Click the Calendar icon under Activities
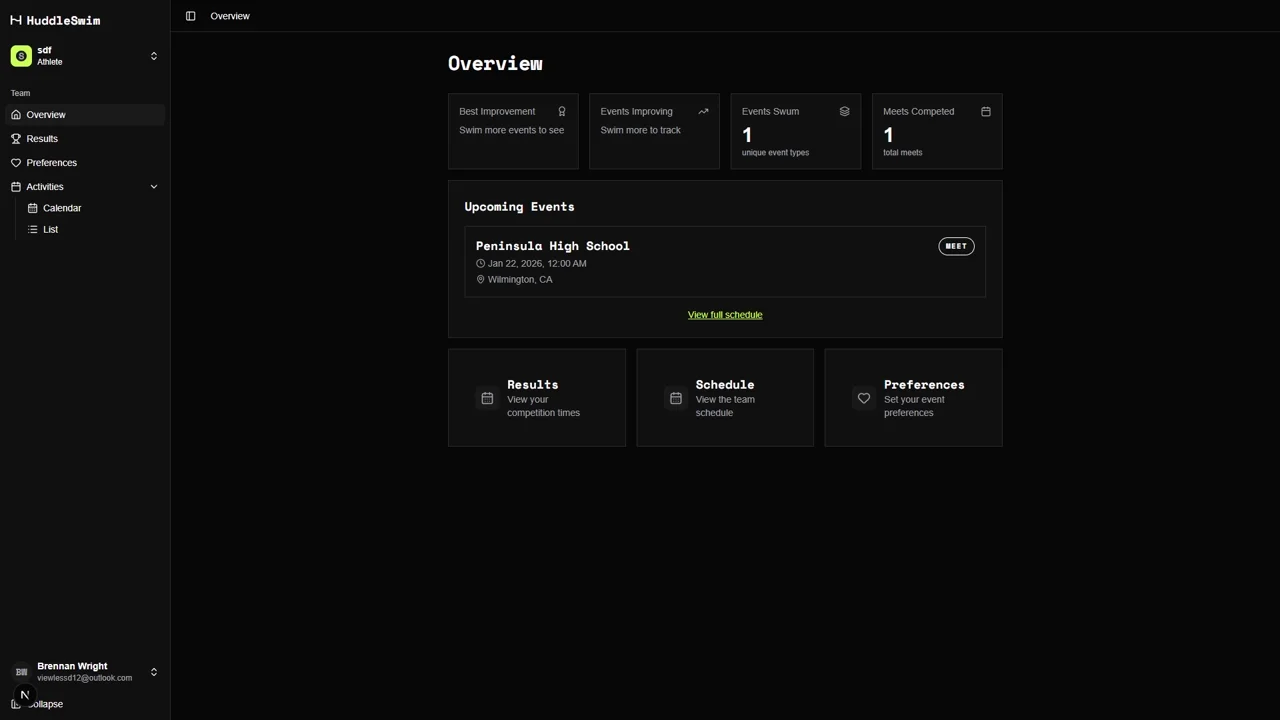 click(33, 207)
